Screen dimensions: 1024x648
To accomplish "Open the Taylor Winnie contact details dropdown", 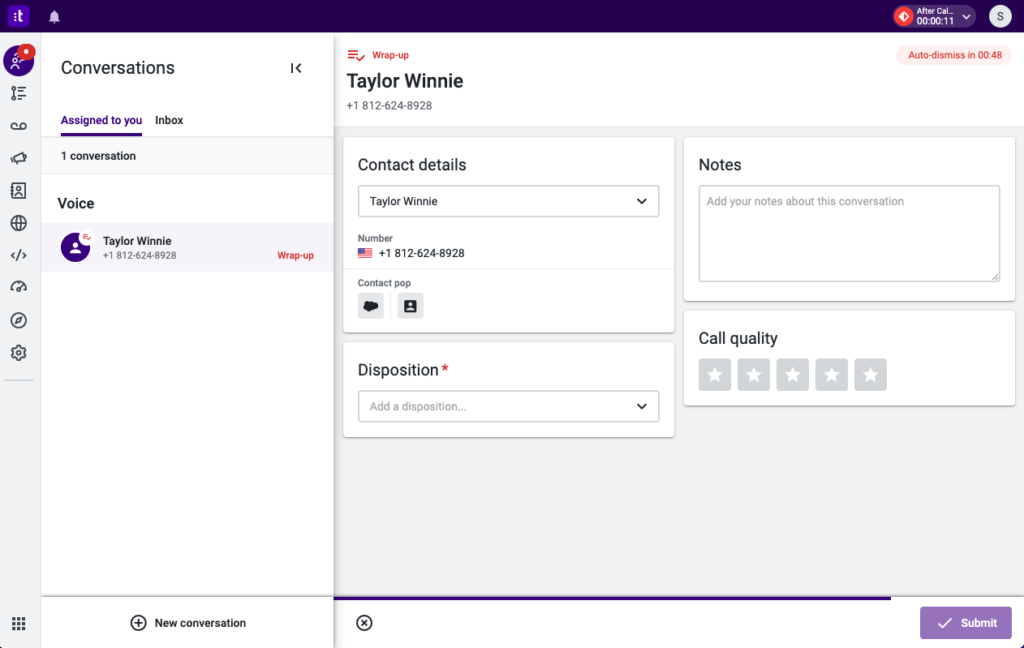I will 508,201.
